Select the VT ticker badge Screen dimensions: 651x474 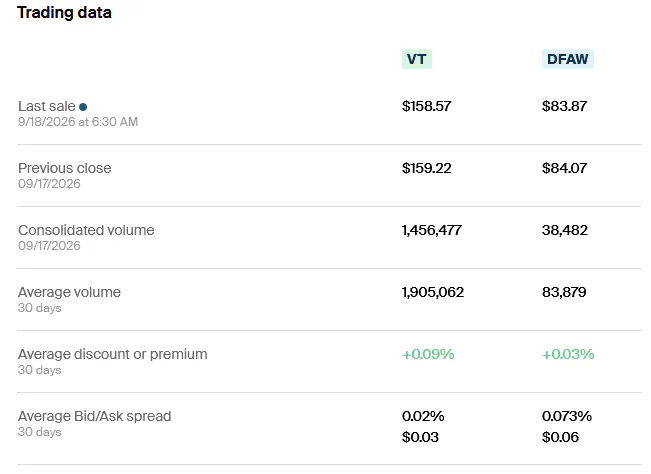pos(417,59)
